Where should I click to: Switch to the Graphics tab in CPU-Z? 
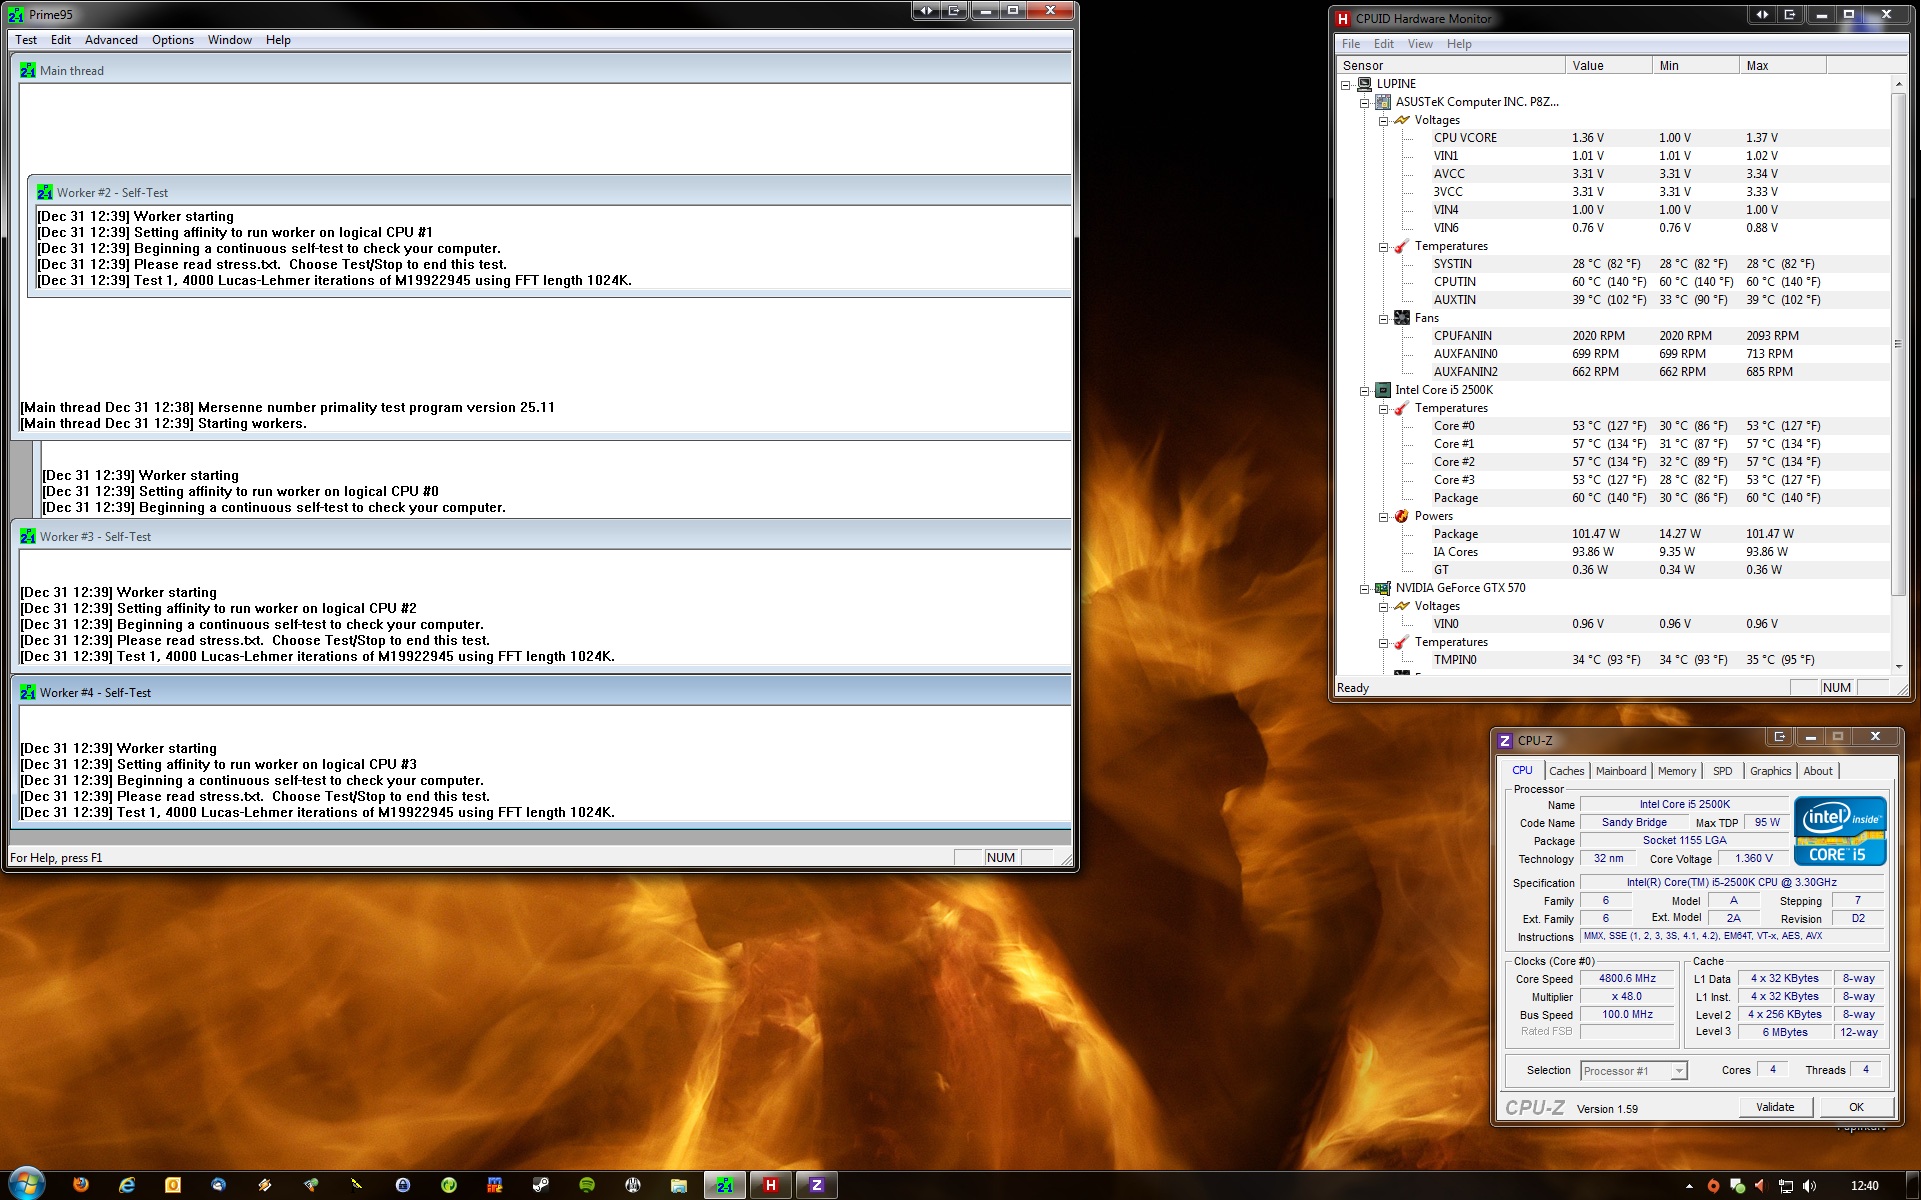point(1770,771)
